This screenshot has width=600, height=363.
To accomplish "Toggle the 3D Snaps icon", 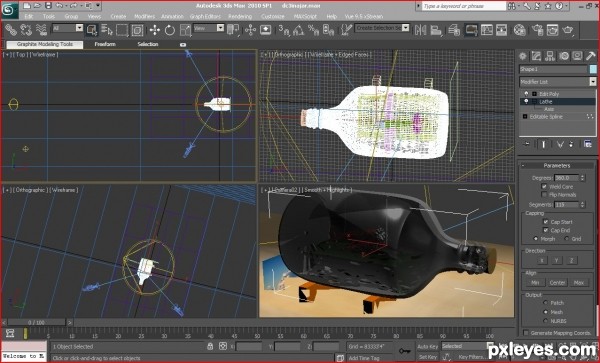I will 284,30.
